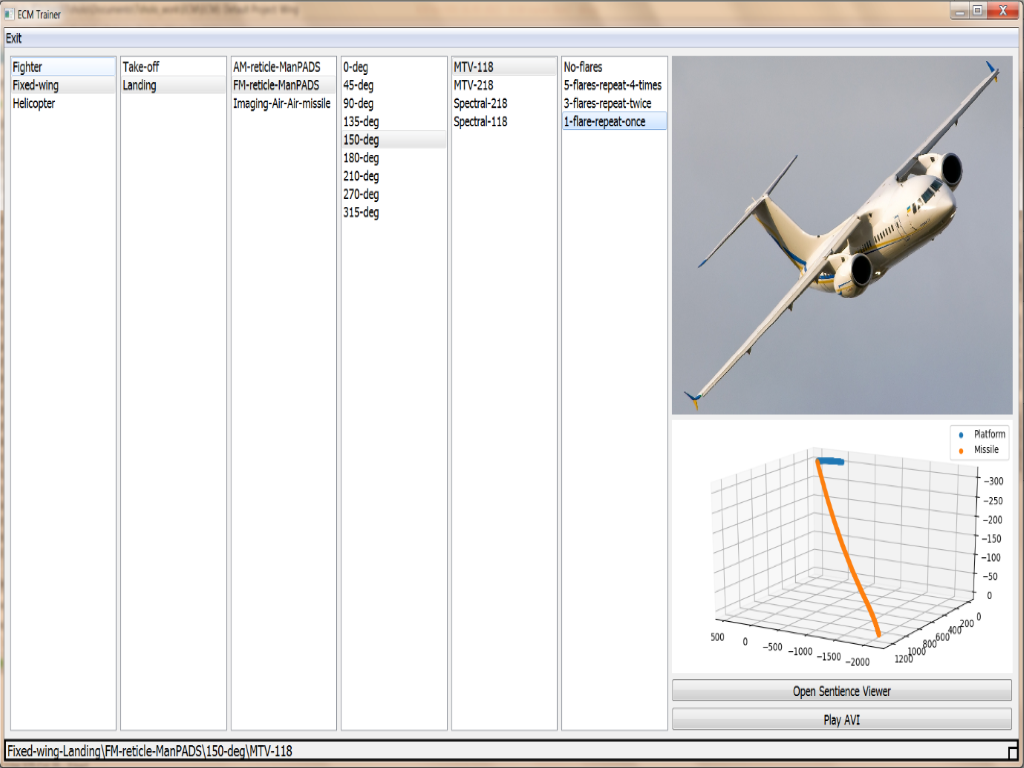Select 180-deg aspect angle
1024x768 pixels.
coord(361,158)
